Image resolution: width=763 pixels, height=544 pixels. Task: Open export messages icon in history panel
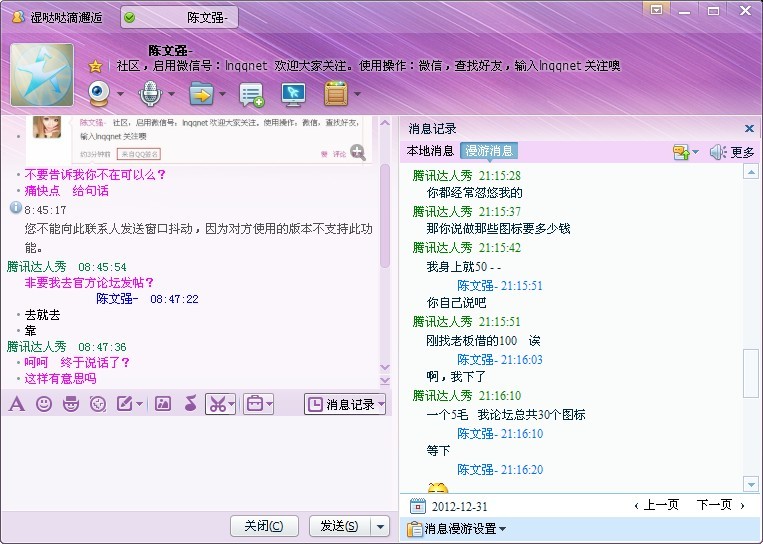682,152
